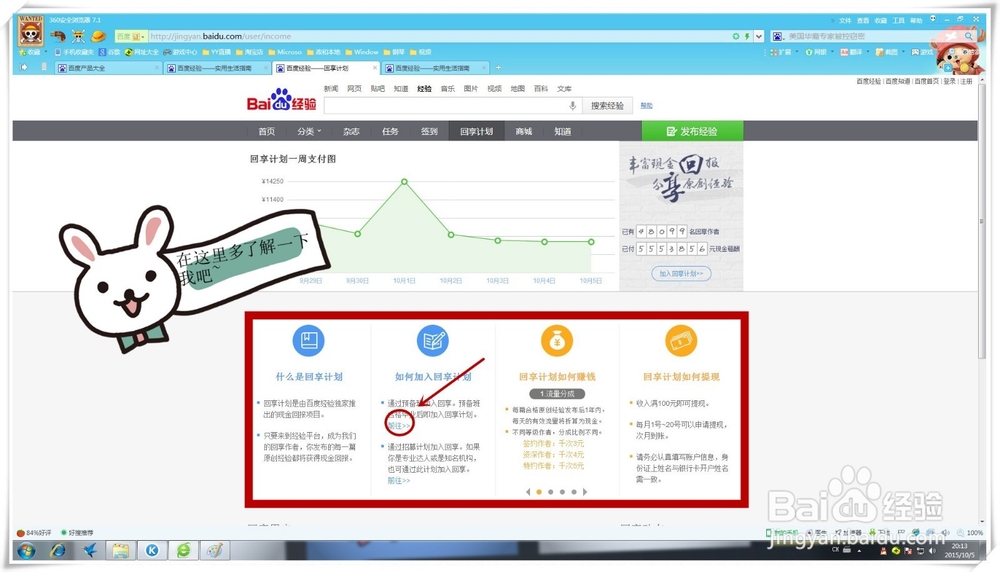
Task: Click the pistol-shaped browser skin icon
Action: [x=58, y=36]
